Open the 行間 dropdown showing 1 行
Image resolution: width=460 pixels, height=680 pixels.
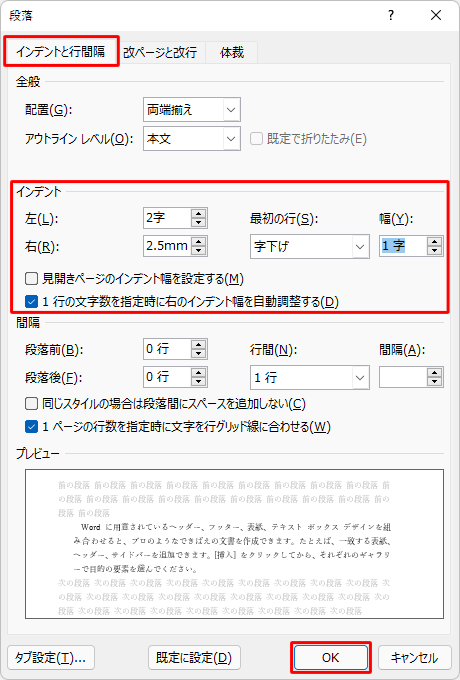310,377
